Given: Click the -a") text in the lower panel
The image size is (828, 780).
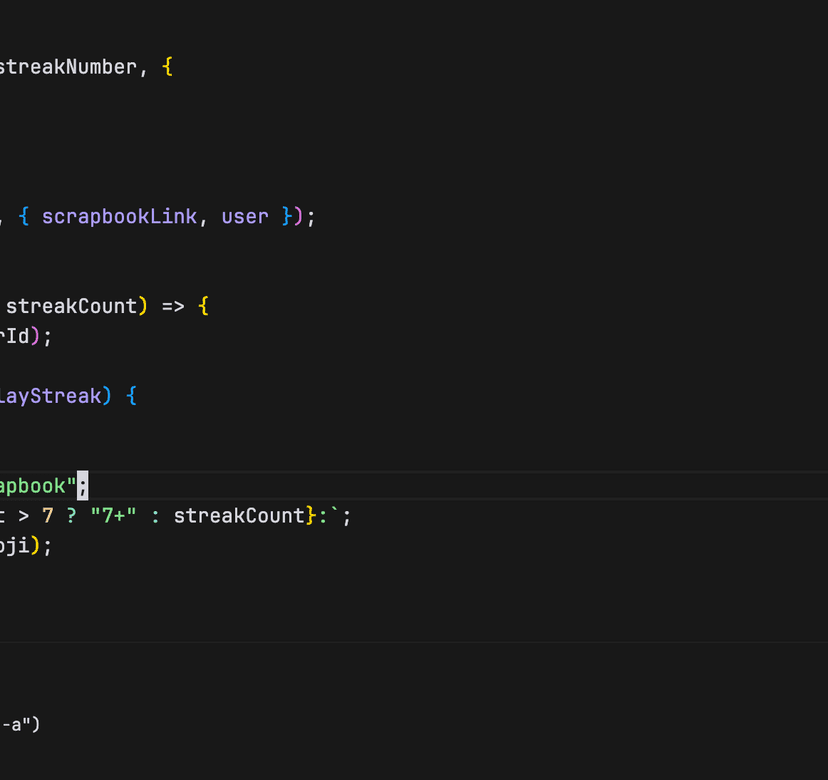Looking at the screenshot, I should click(x=21, y=725).
